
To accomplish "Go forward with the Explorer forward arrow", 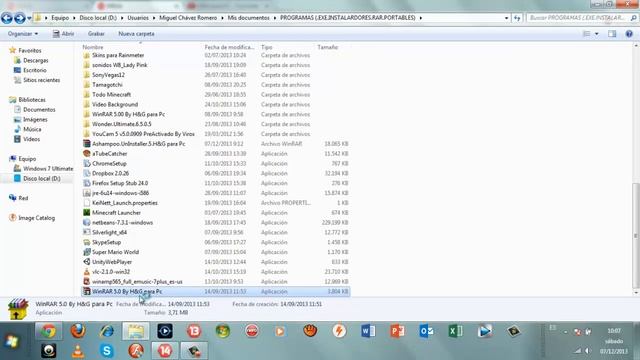I will point(19,18).
